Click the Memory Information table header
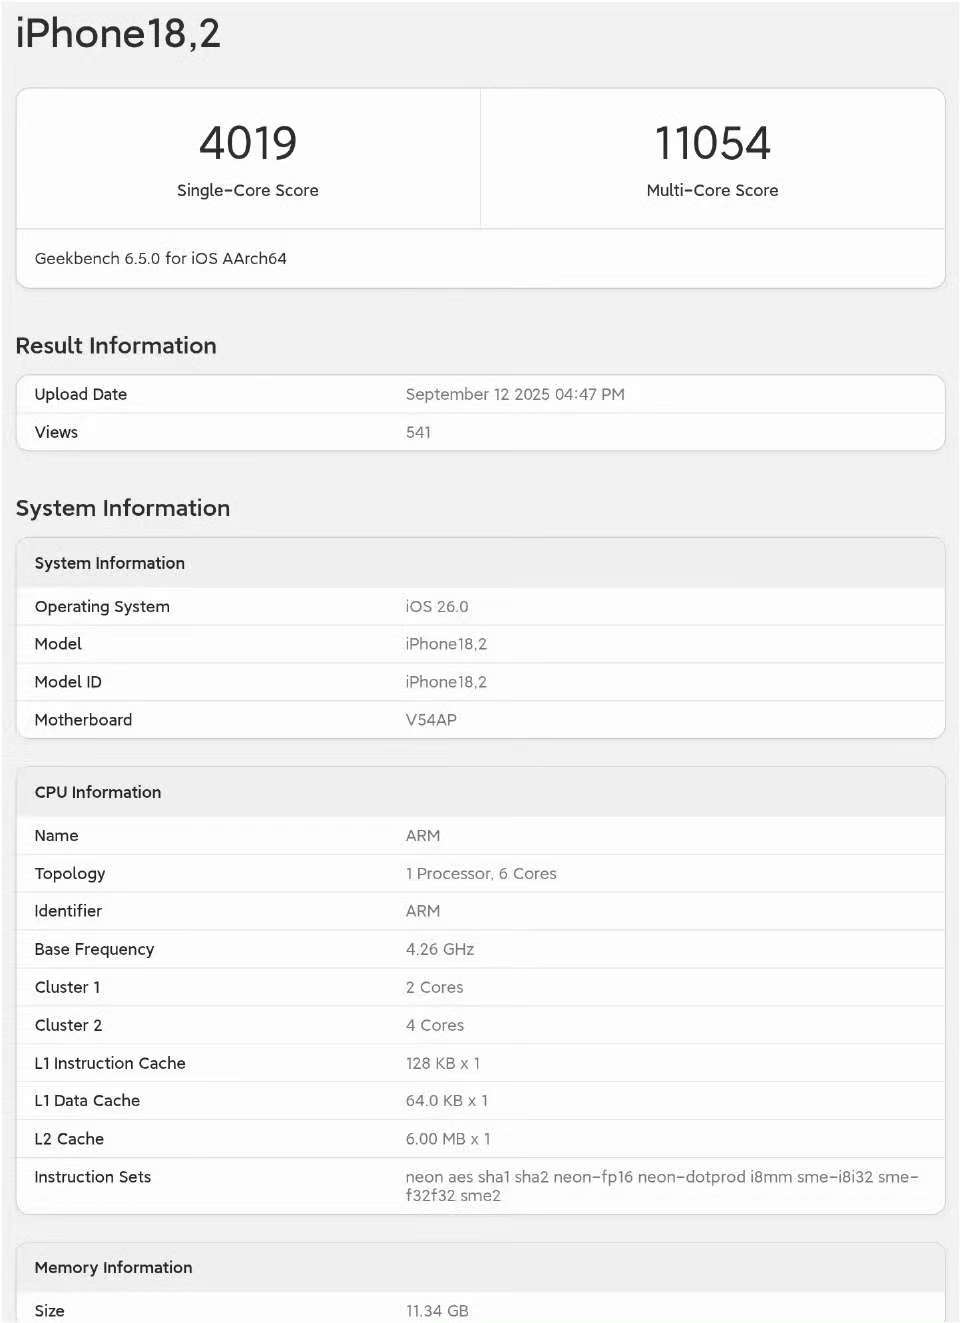960x1323 pixels. [113, 1267]
